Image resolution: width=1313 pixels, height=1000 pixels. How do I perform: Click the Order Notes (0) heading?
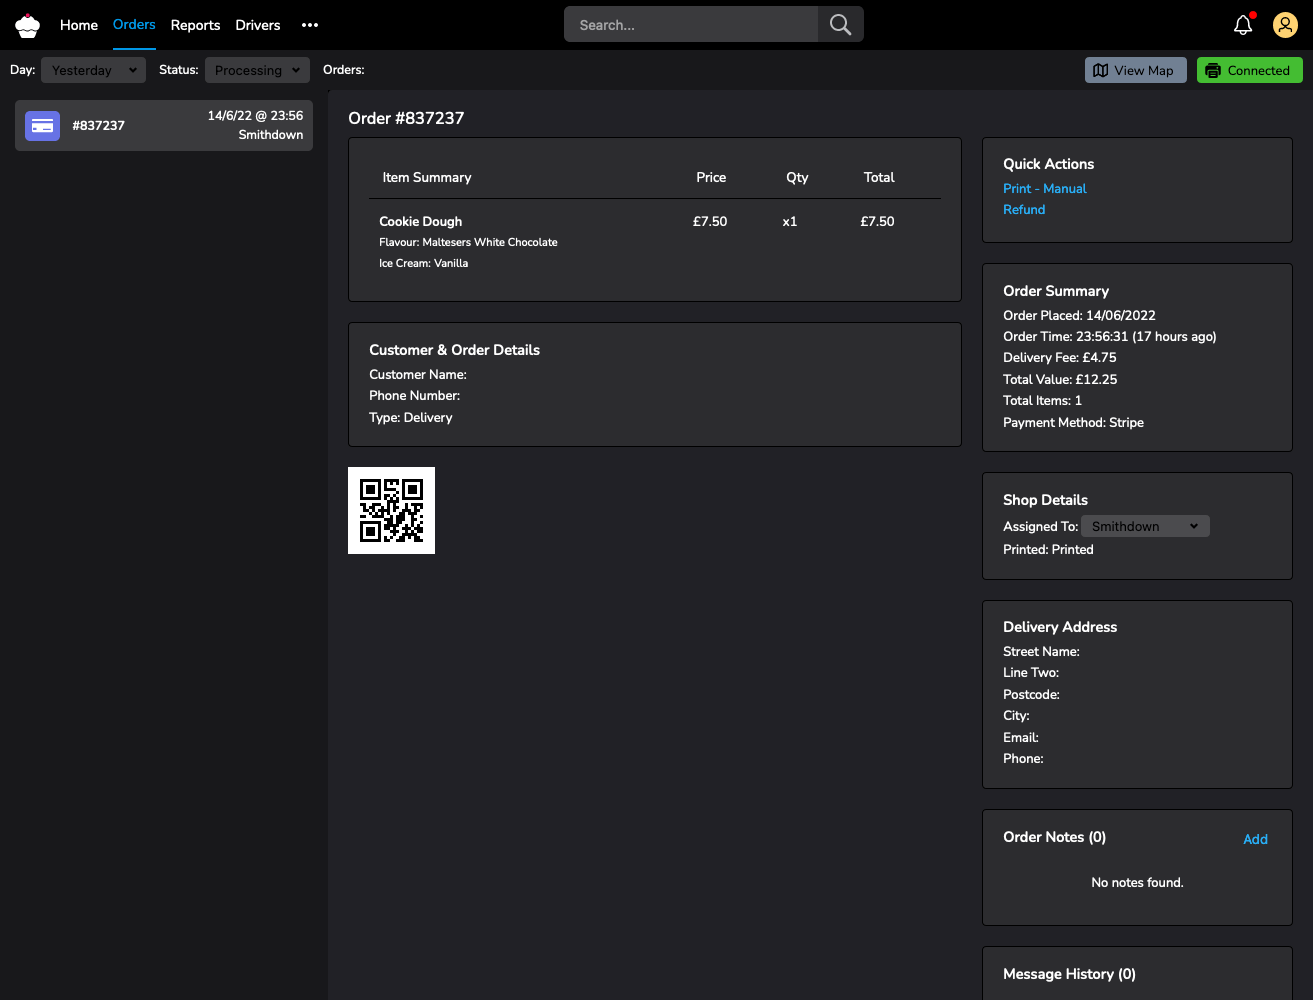[1054, 837]
